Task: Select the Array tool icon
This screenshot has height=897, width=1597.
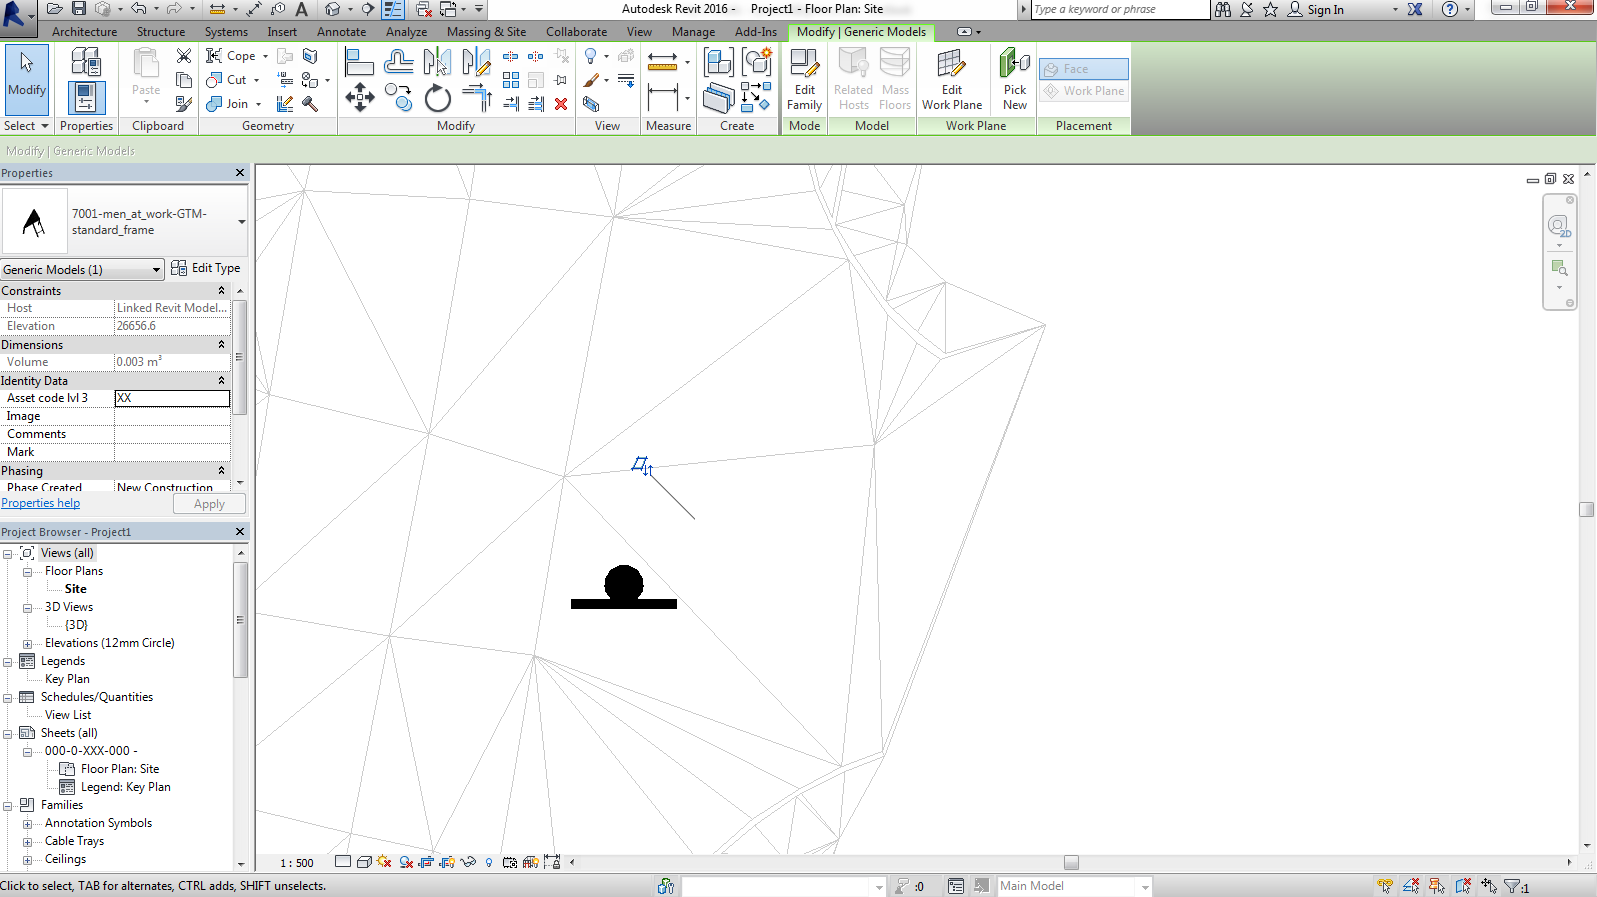Action: [511, 80]
